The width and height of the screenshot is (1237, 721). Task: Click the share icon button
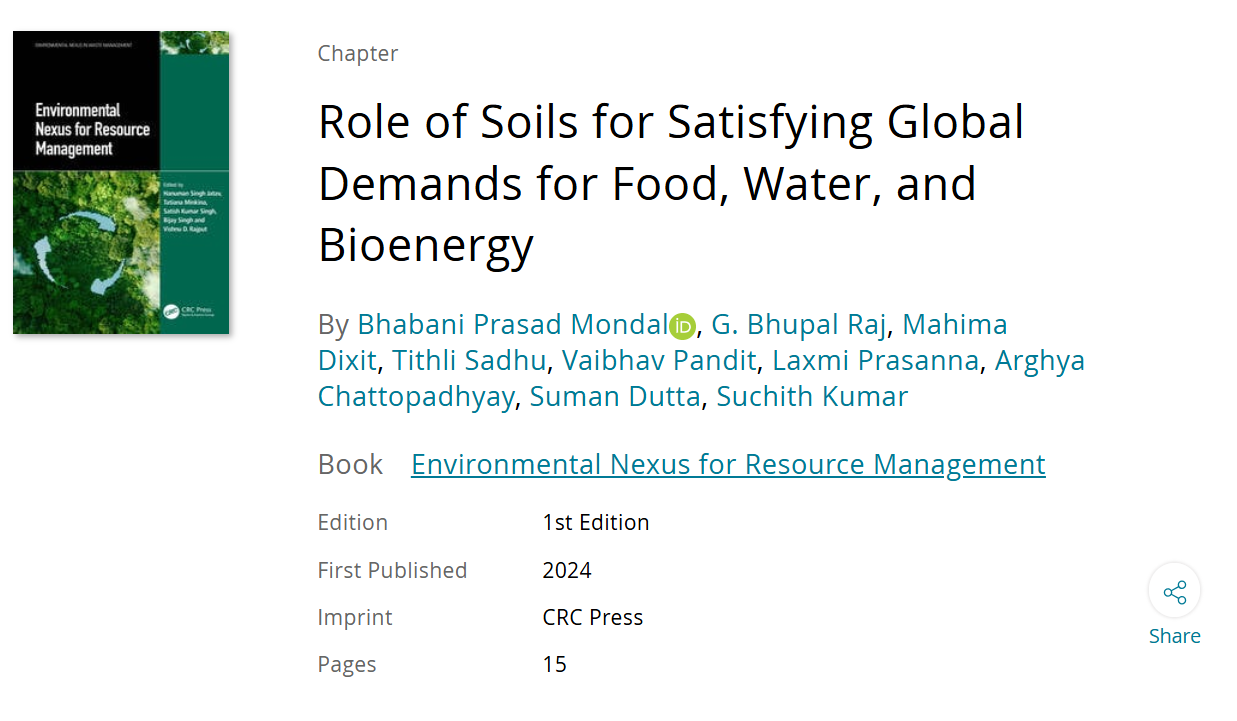pos(1174,592)
